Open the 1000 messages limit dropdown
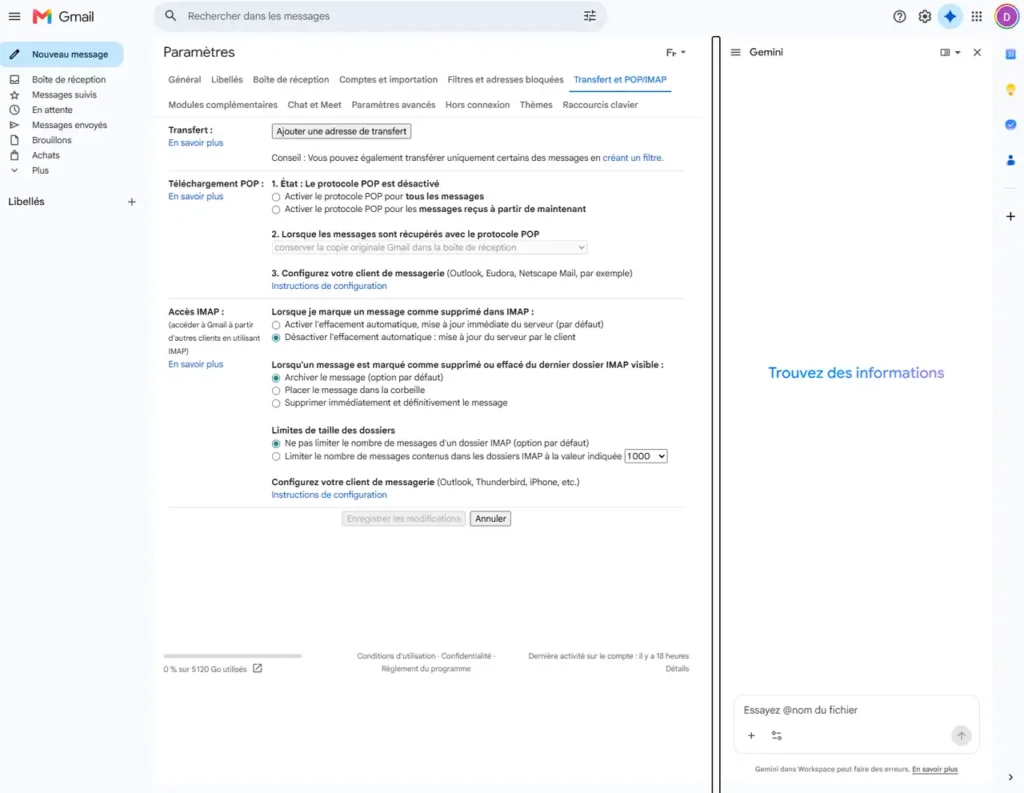This screenshot has height=793, width=1024. click(x=646, y=456)
